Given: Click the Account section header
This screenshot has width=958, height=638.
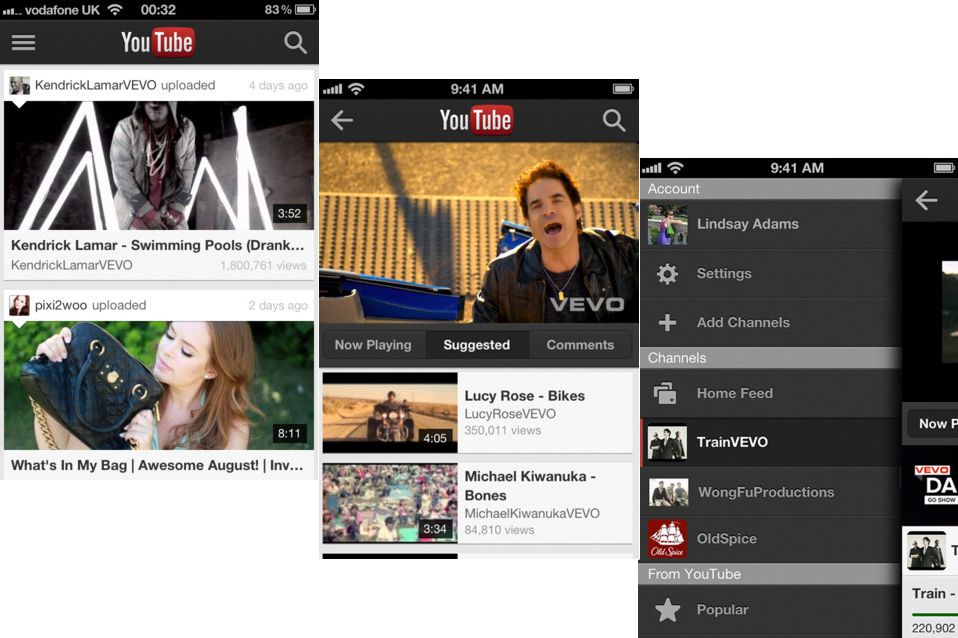Looking at the screenshot, I should [770, 189].
